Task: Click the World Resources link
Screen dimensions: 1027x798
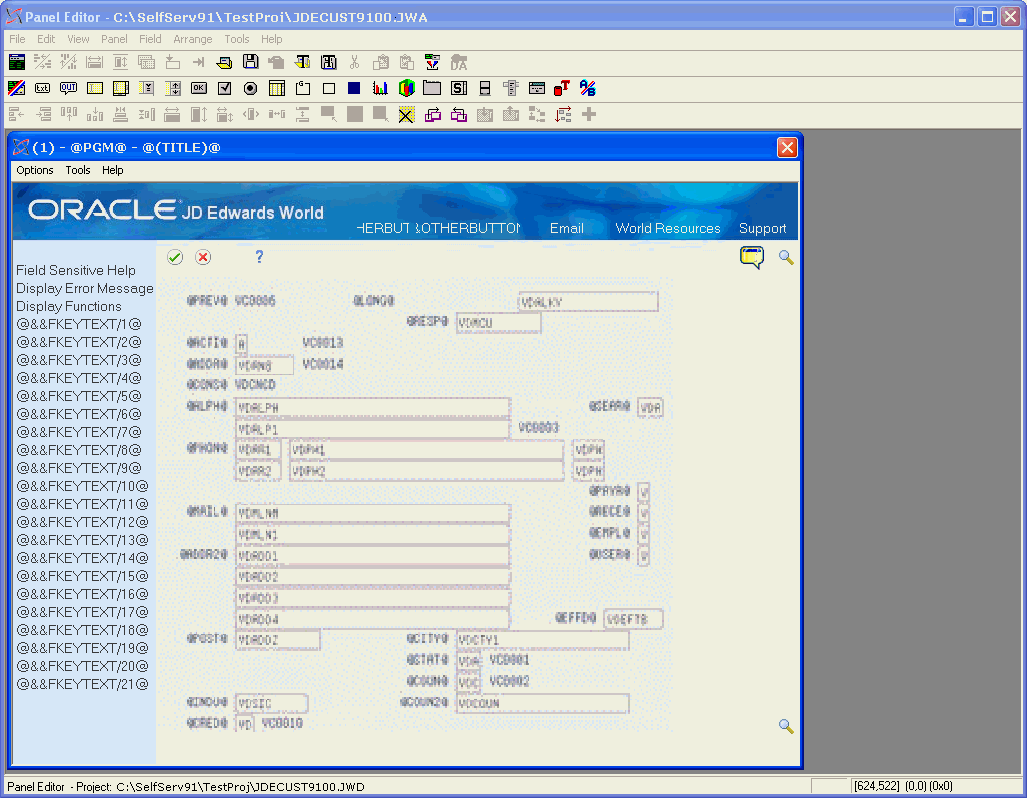Action: point(667,228)
